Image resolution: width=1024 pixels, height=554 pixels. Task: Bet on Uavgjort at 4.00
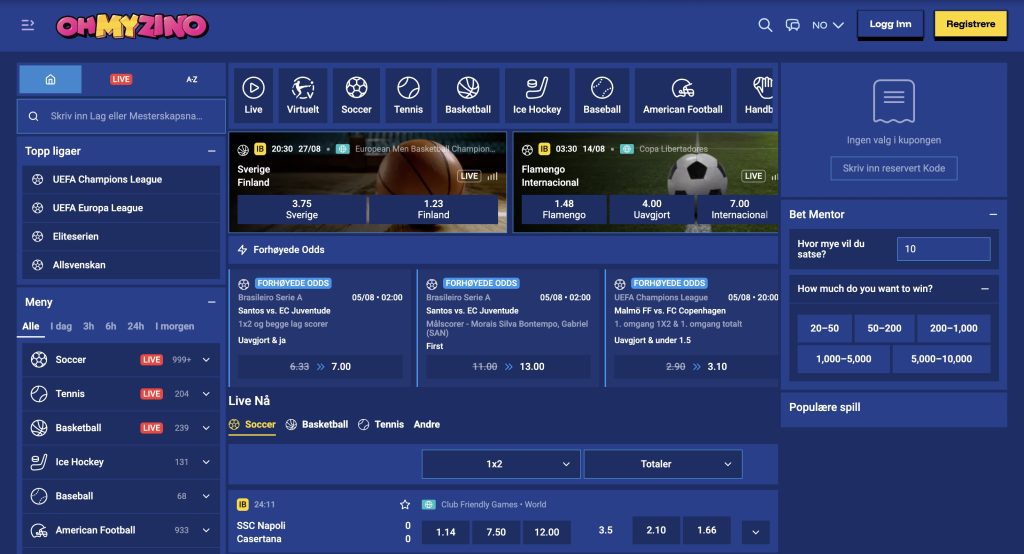(652, 209)
